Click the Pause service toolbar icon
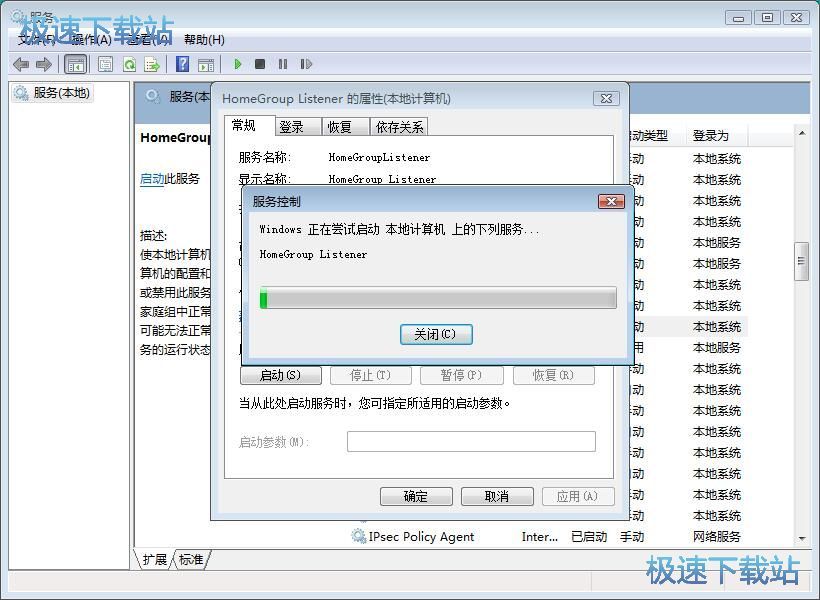This screenshot has width=820, height=600. (283, 64)
